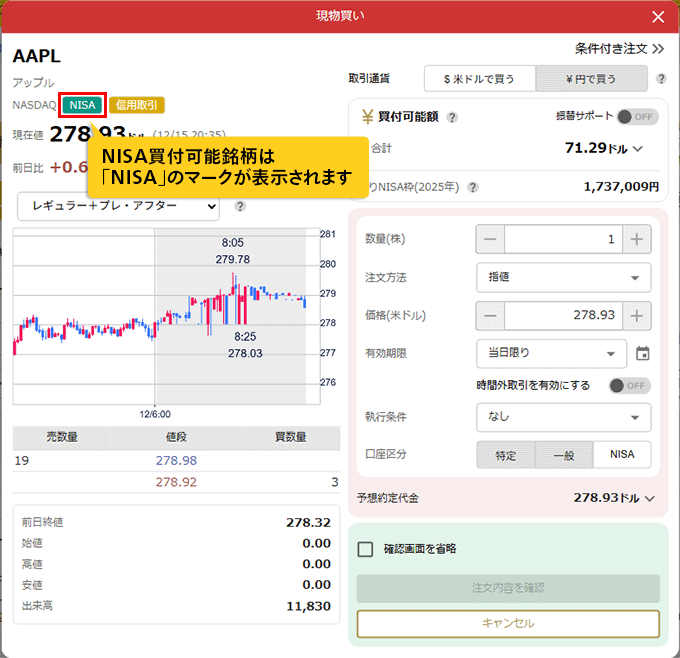Click the help icon beside the currency buttons
Screen dimensions: 680x658
[661, 79]
